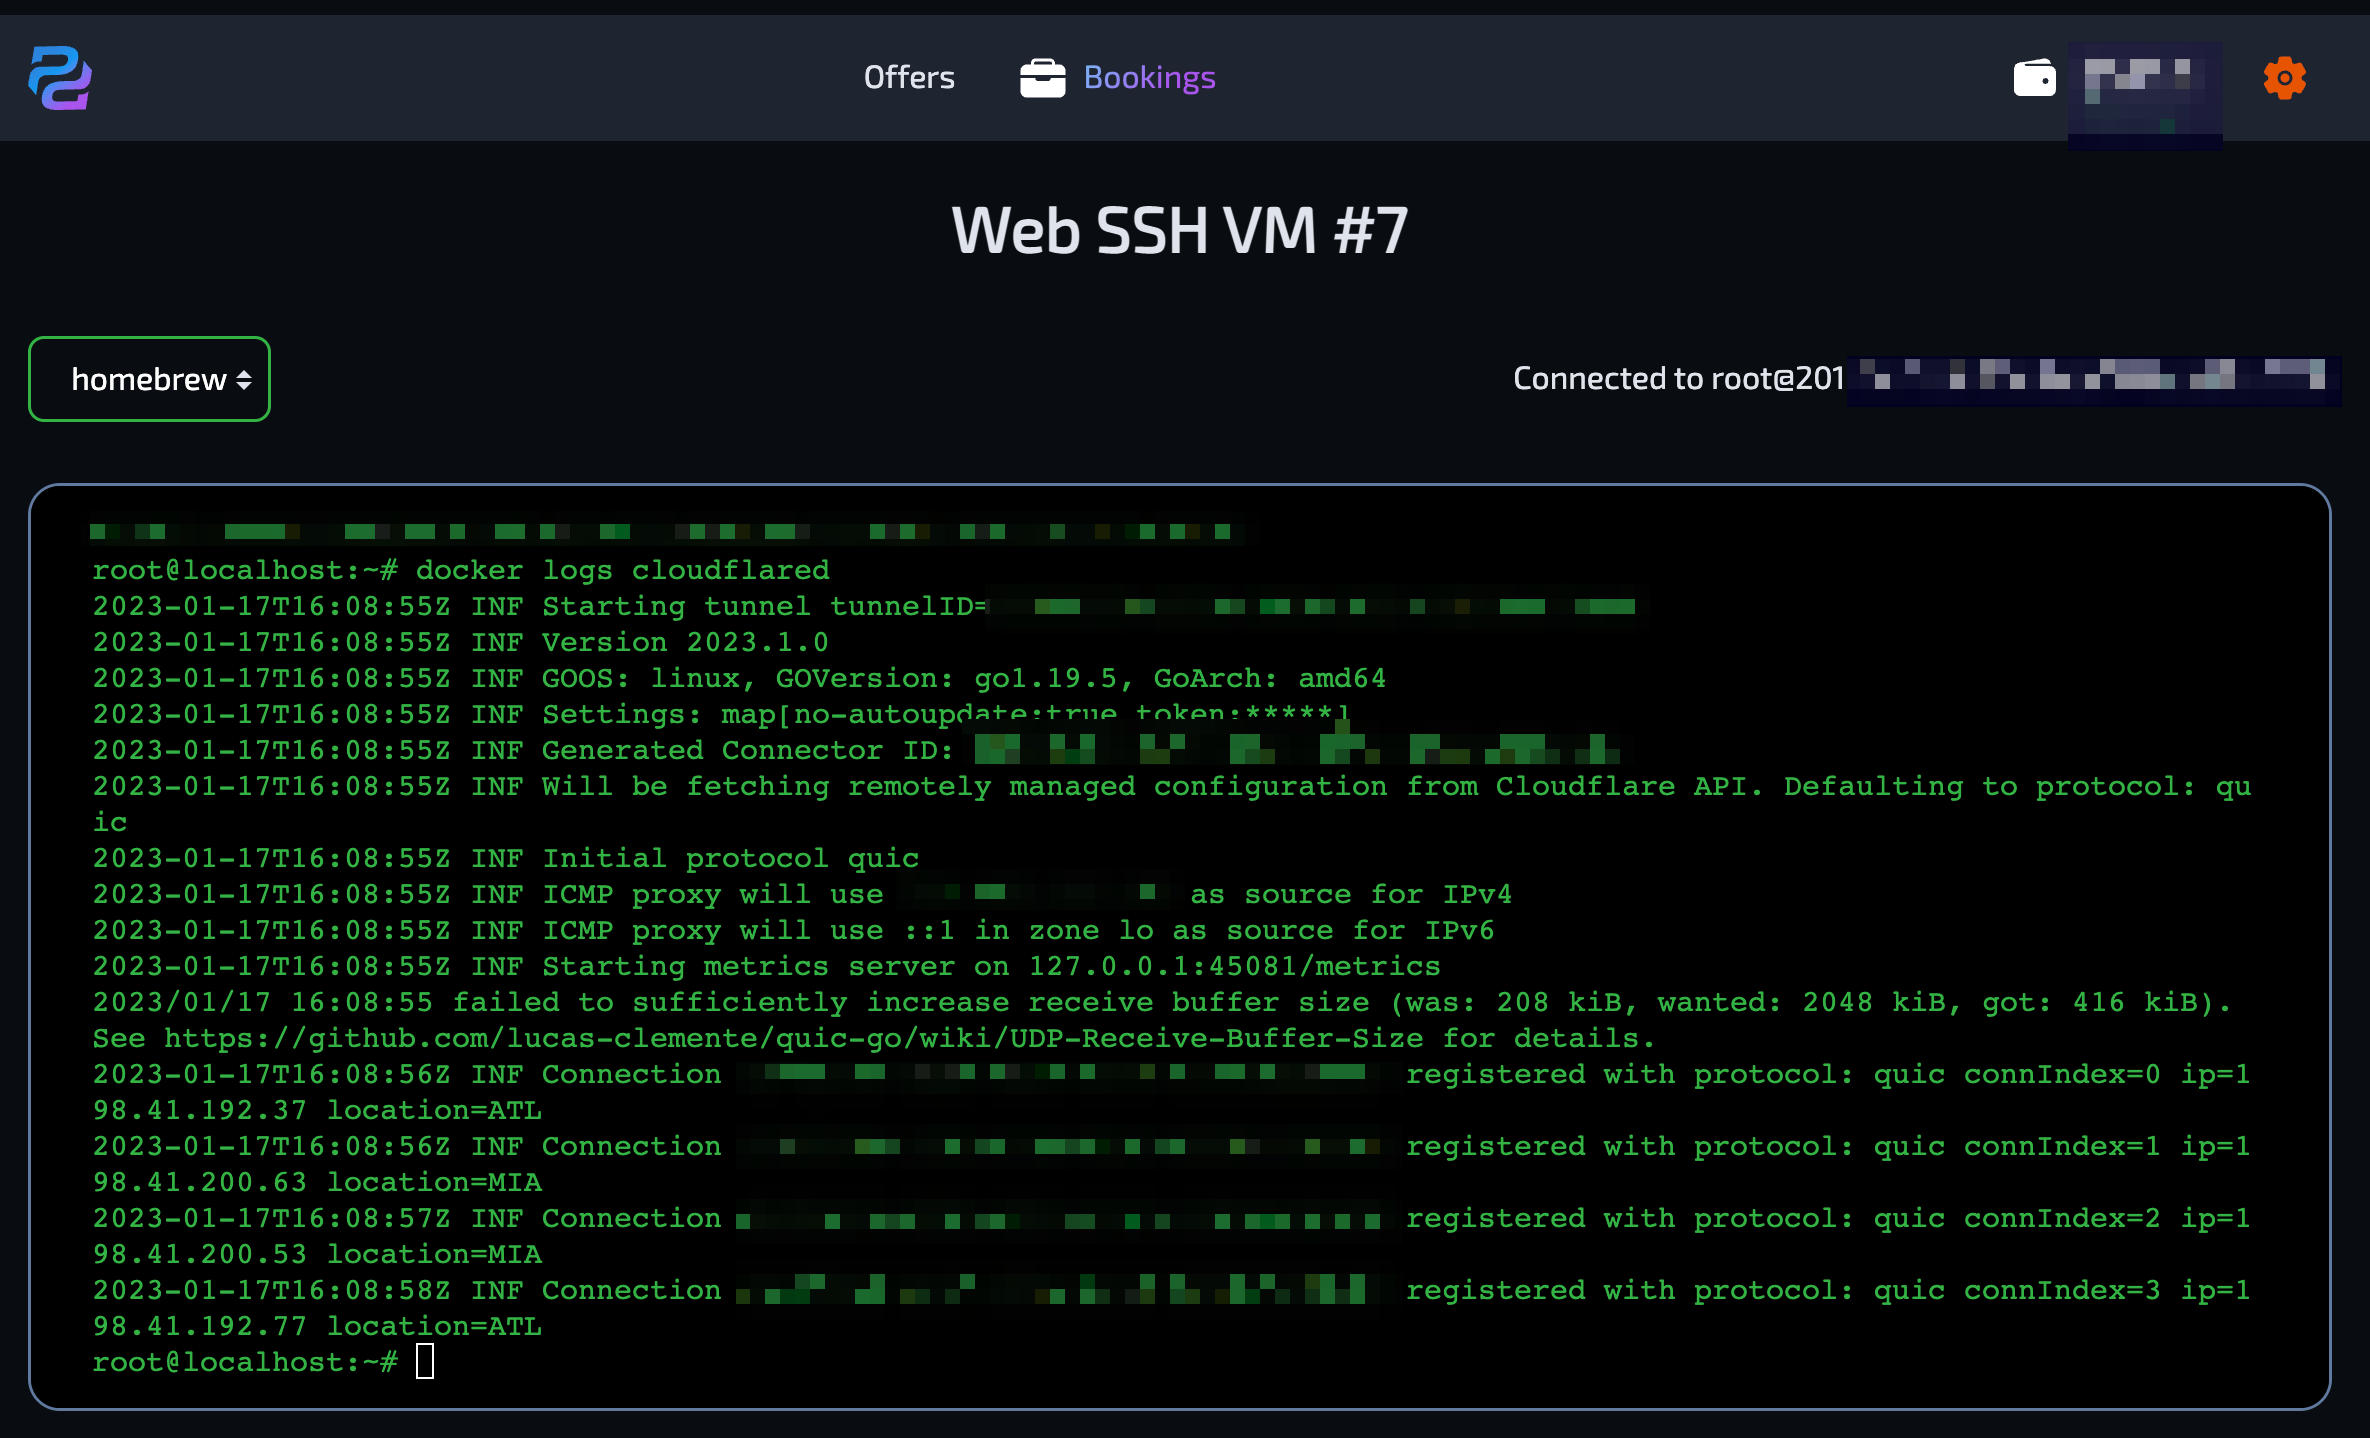The height and width of the screenshot is (1438, 2370).
Task: Click the ICMP proxy IPv6 log line
Action: pos(793,931)
